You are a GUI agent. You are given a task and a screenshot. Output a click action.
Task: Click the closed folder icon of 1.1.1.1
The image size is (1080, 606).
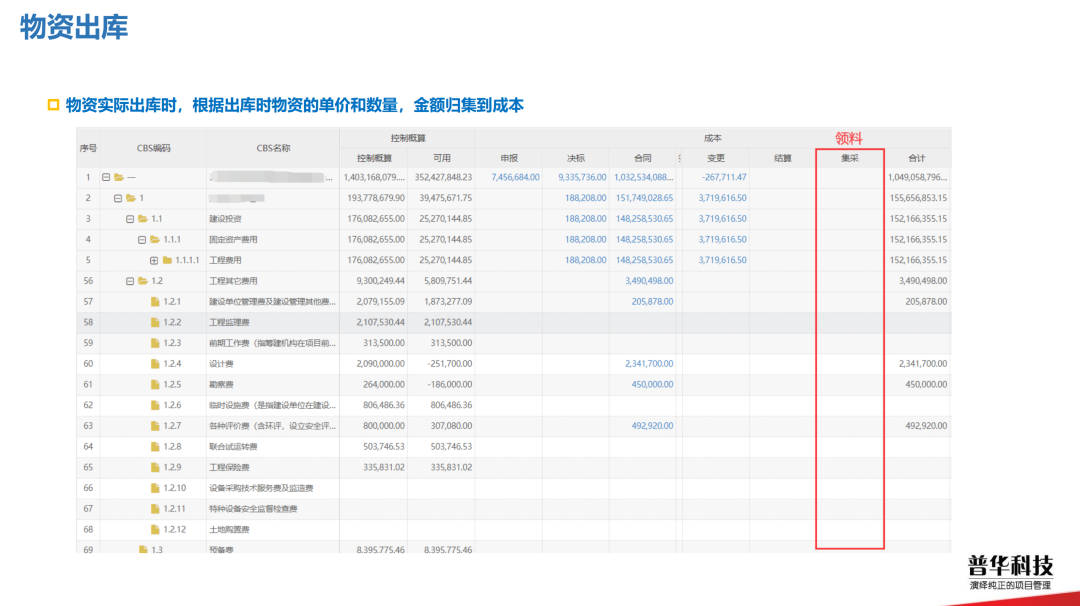point(167,260)
